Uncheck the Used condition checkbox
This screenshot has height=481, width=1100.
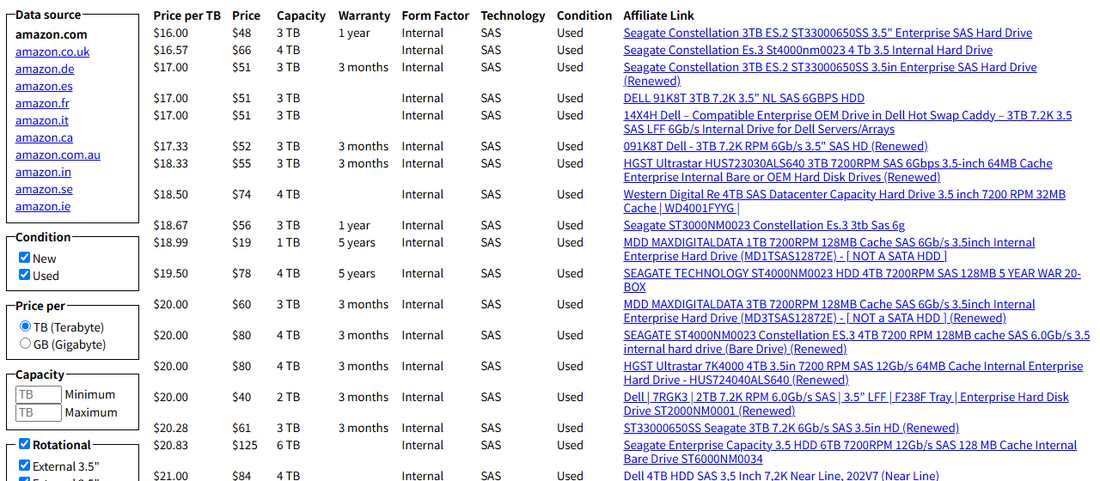(25, 275)
